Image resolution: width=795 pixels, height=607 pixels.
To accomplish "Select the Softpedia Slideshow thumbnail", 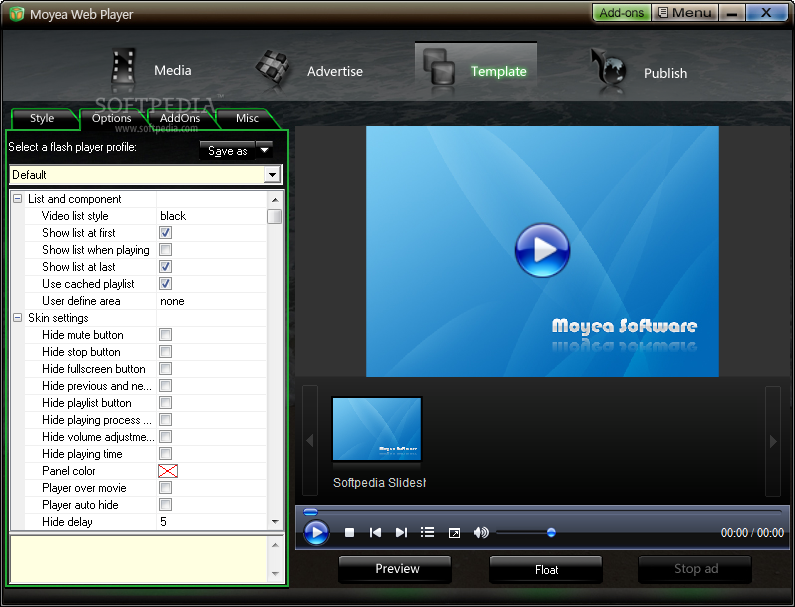I will click(377, 429).
